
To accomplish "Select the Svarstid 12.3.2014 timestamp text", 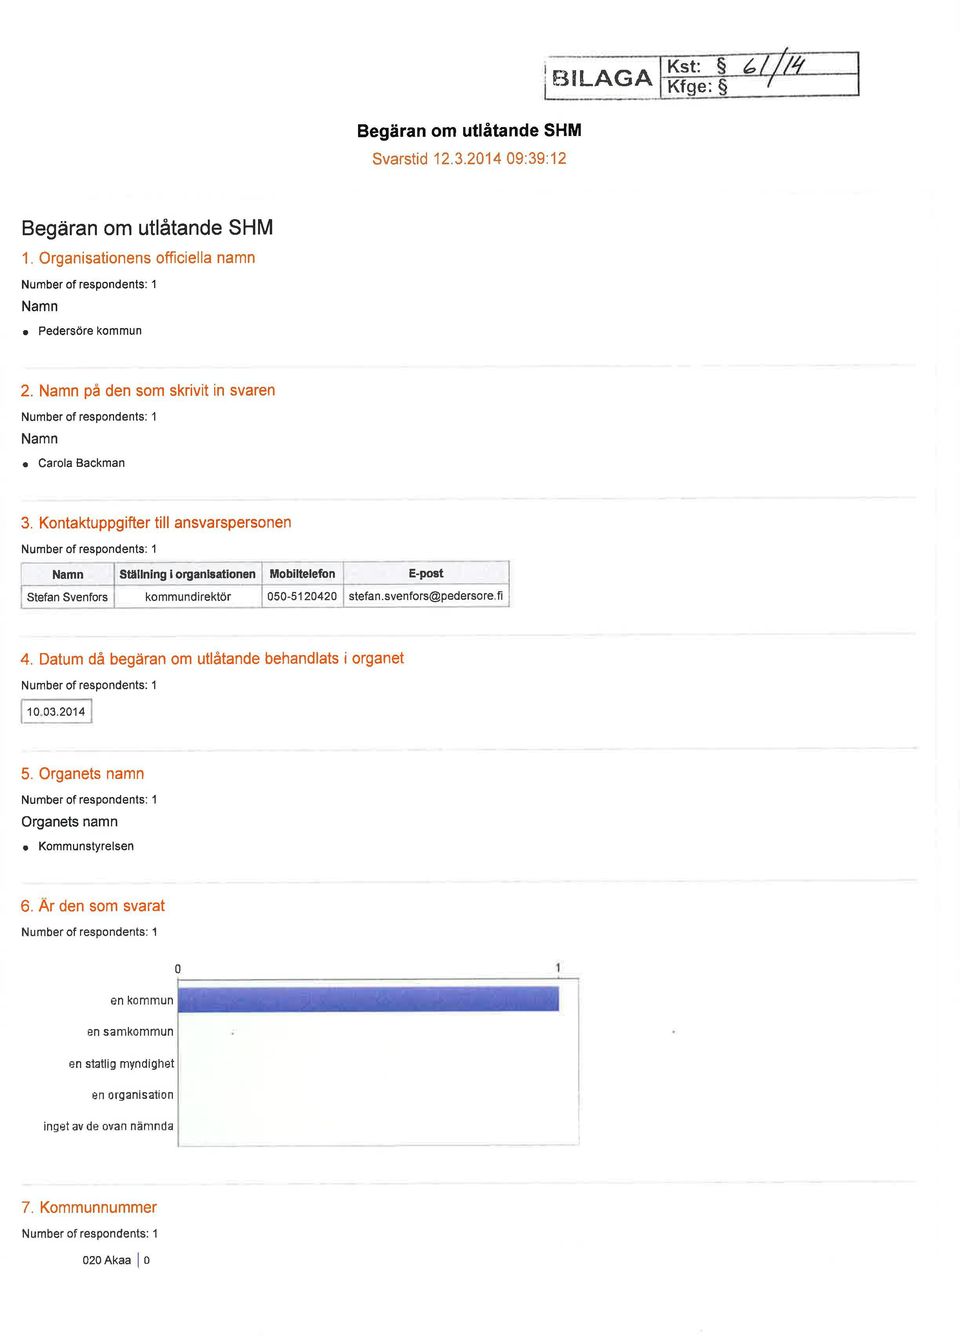I will coord(469,158).
